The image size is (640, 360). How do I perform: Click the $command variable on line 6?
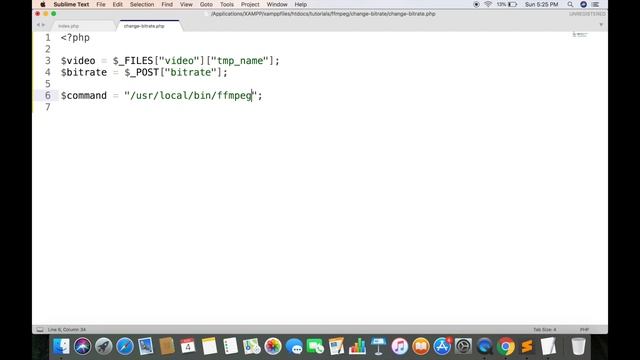point(84,96)
